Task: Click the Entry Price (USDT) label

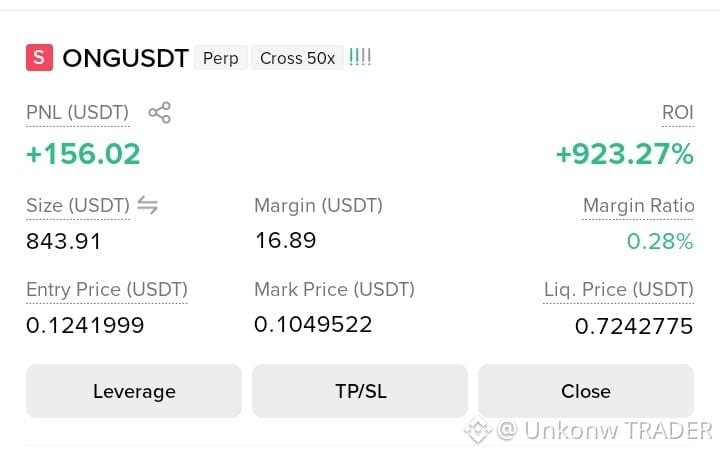Action: click(x=107, y=290)
